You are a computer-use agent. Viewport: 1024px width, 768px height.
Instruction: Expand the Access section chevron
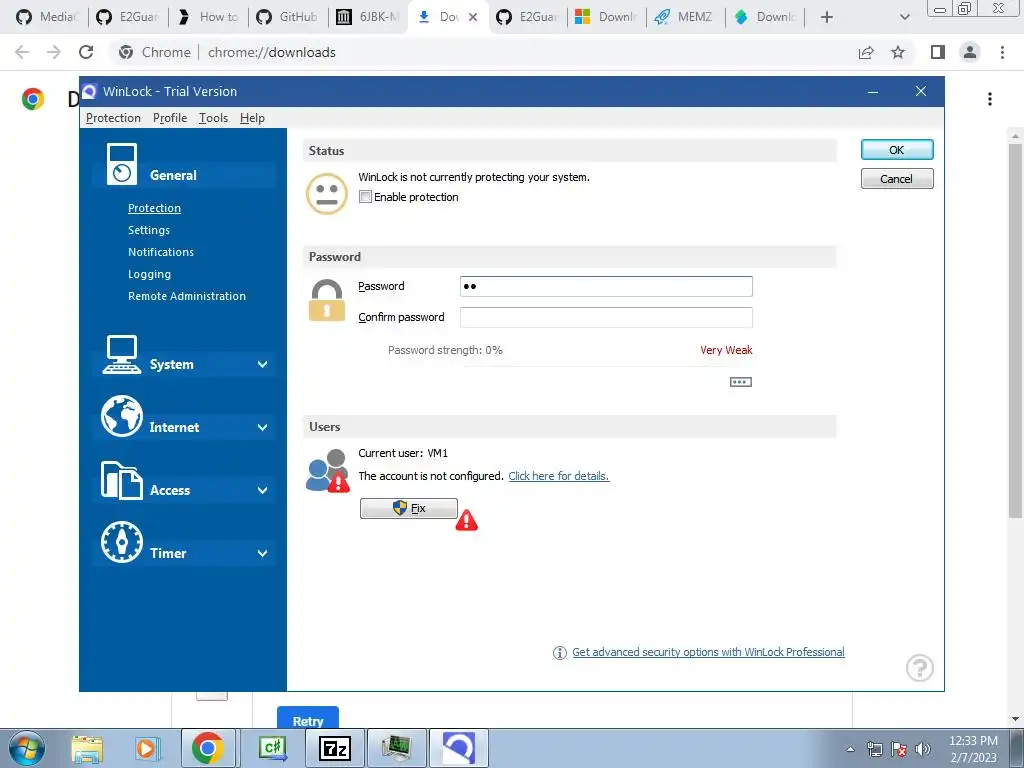pyautogui.click(x=262, y=490)
